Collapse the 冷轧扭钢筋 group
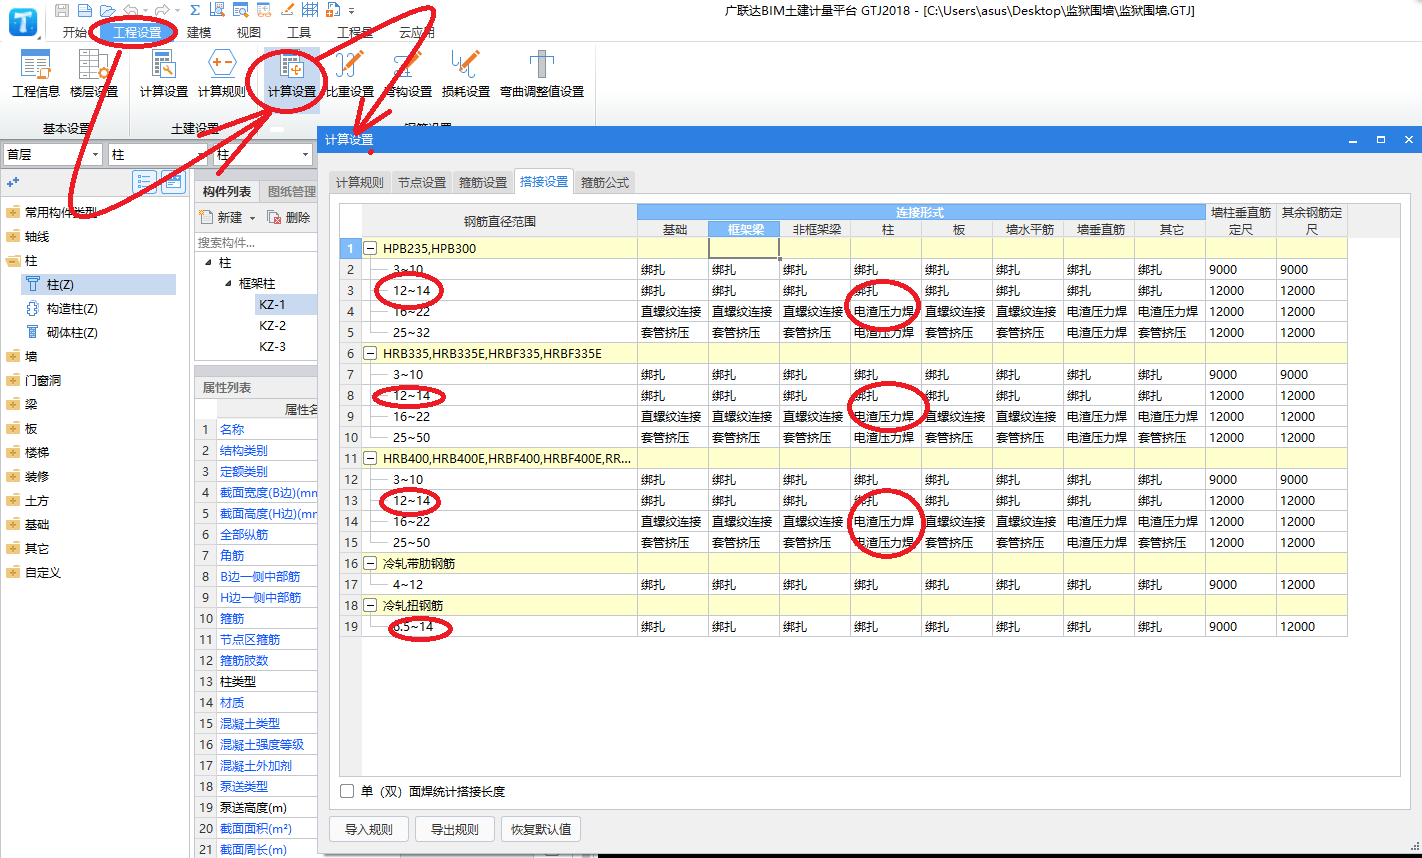 (370, 605)
